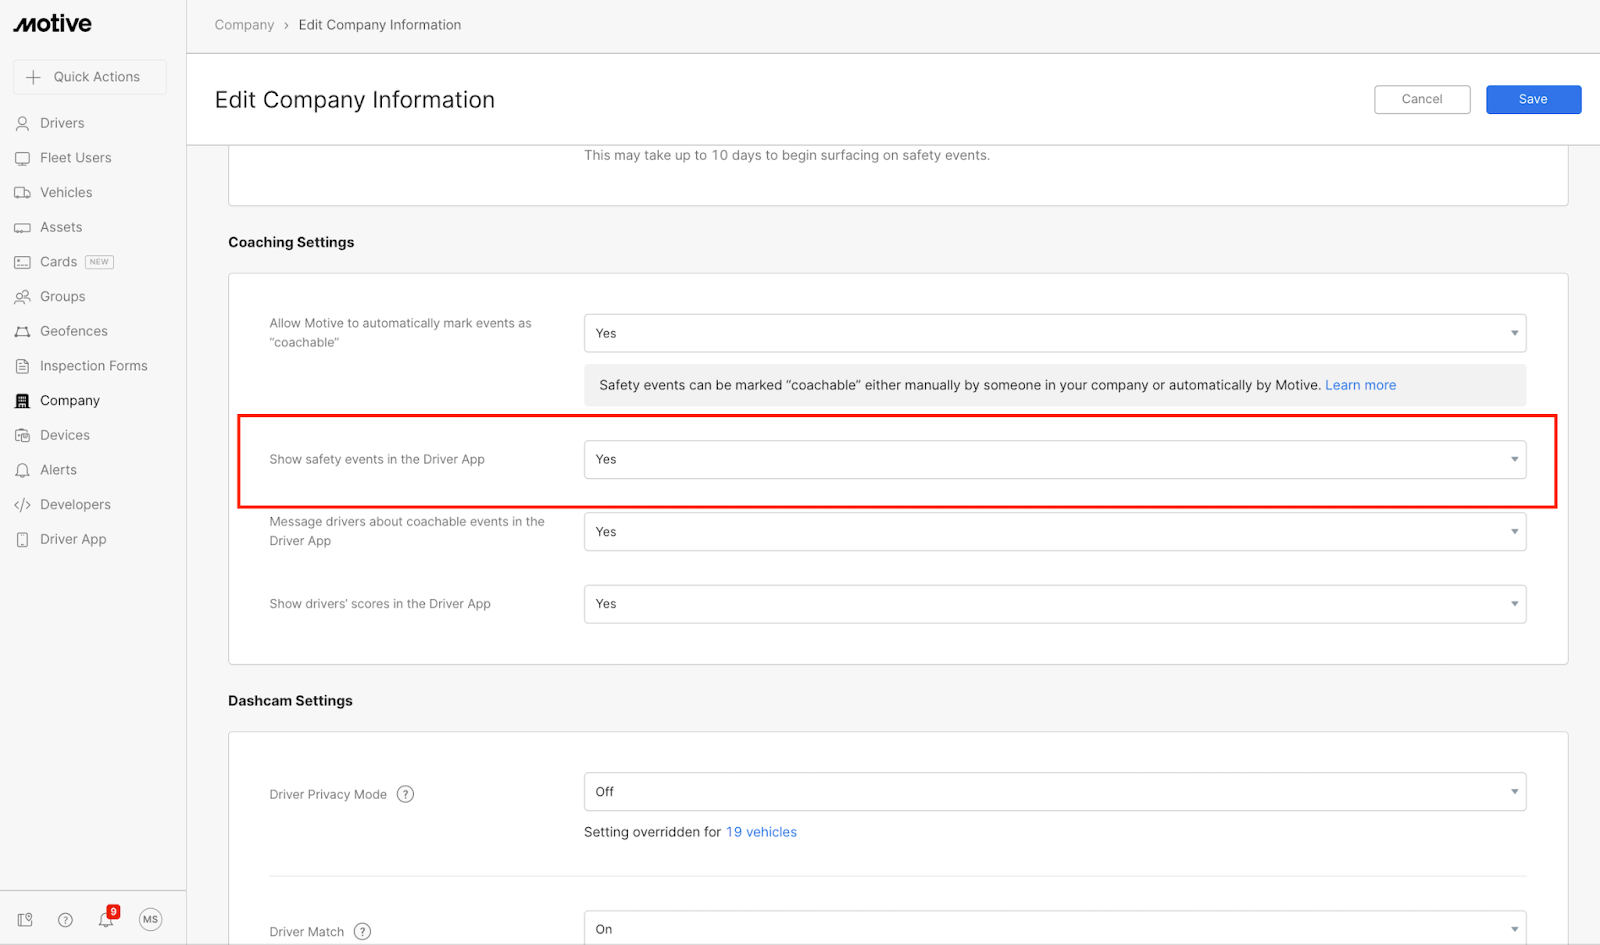Image resolution: width=1600 pixels, height=945 pixels.
Task: Click the Setting overridden for text
Action: click(652, 832)
